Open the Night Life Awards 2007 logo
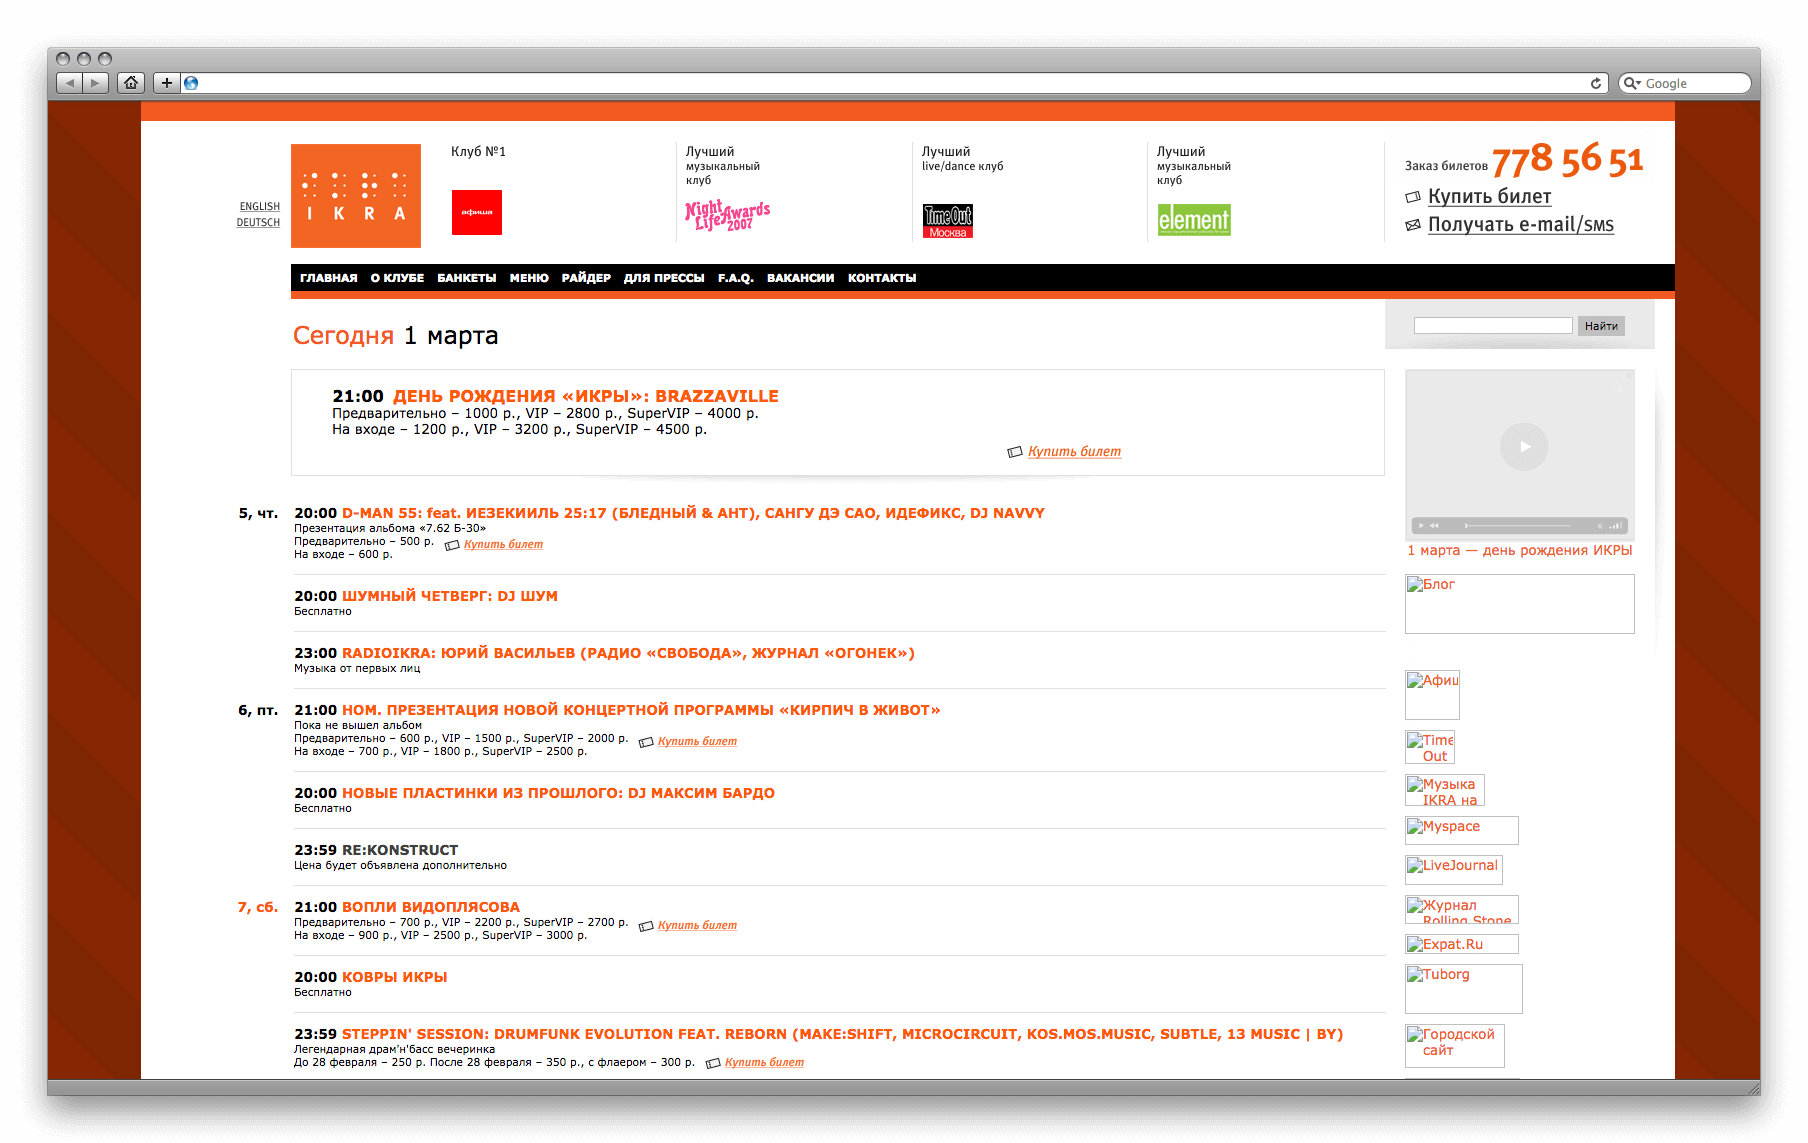Screen dimensions: 1808x1143 click(x=727, y=215)
